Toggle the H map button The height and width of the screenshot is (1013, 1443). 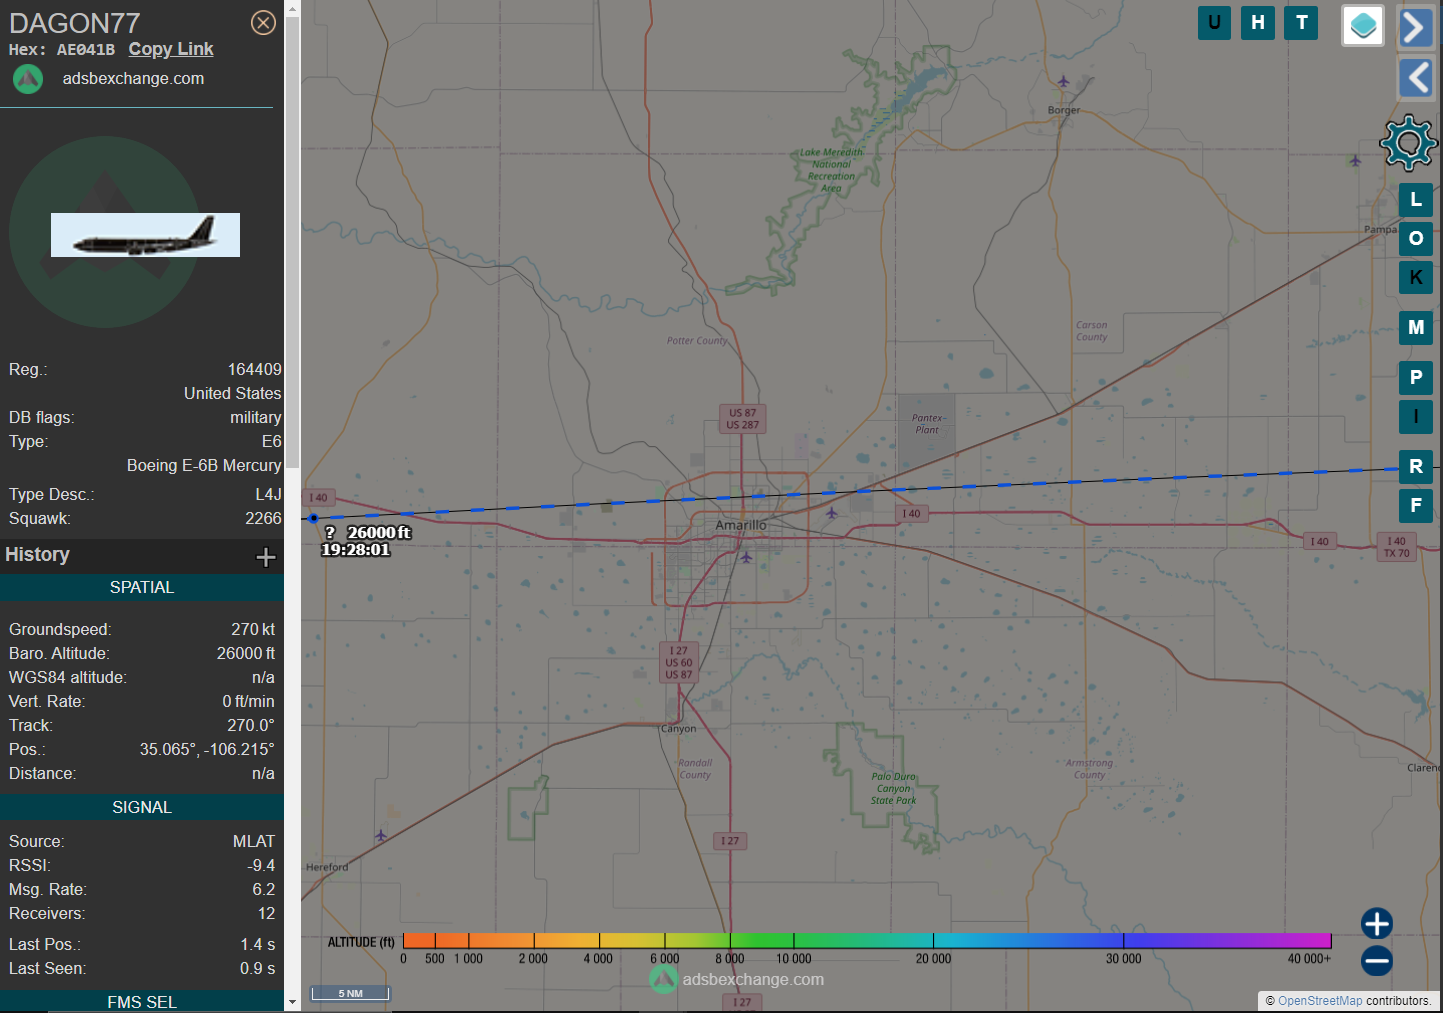coord(1258,23)
